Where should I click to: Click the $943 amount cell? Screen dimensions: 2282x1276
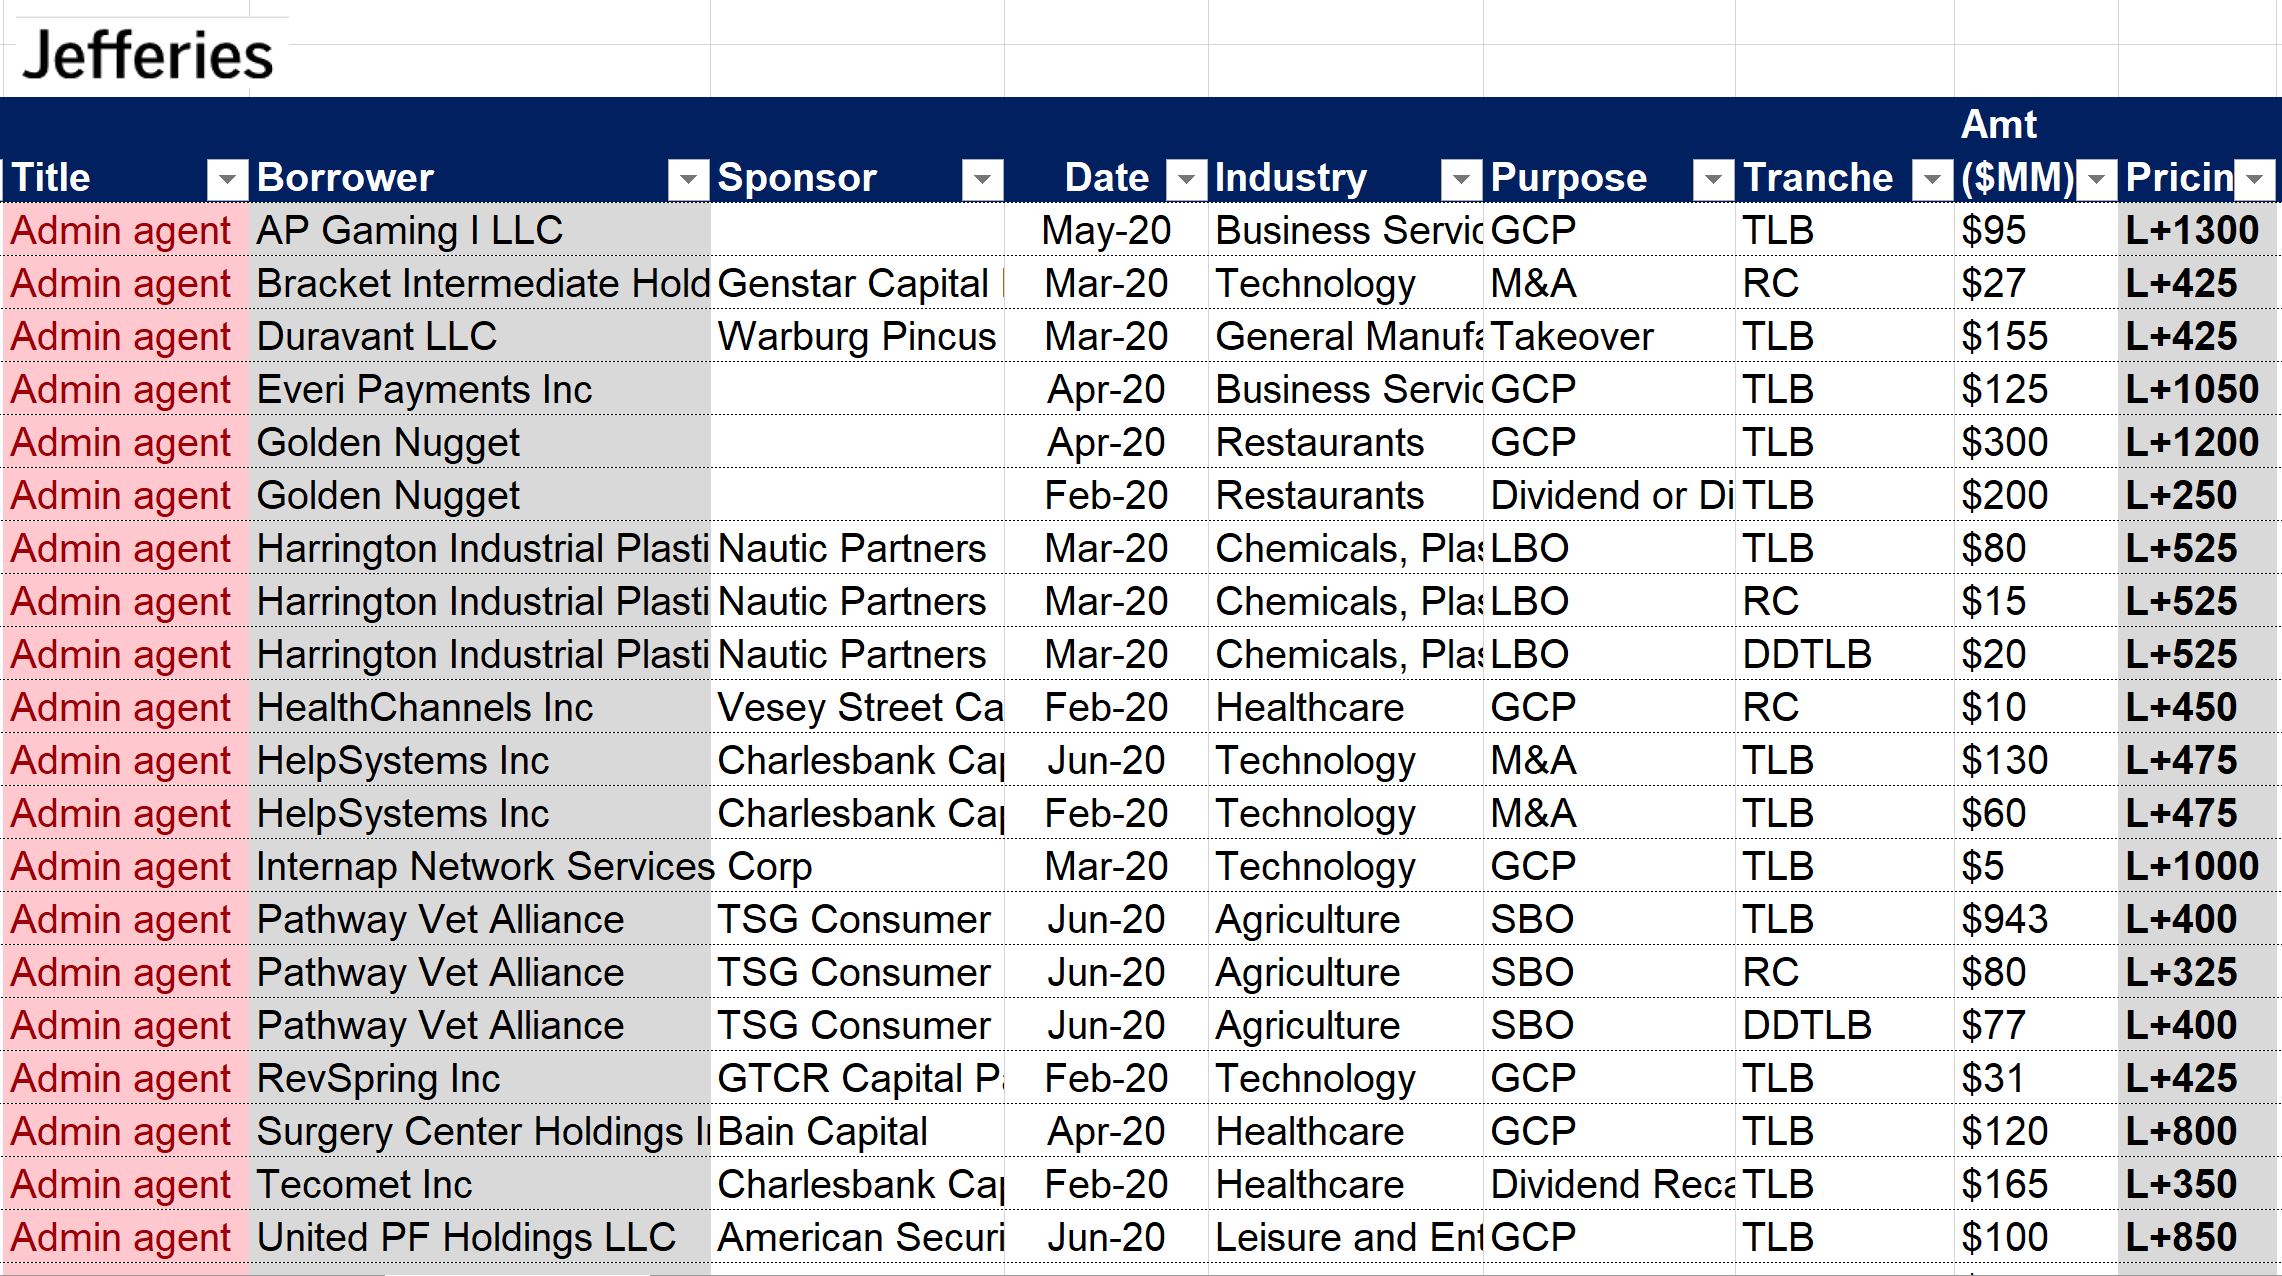pos(2036,920)
